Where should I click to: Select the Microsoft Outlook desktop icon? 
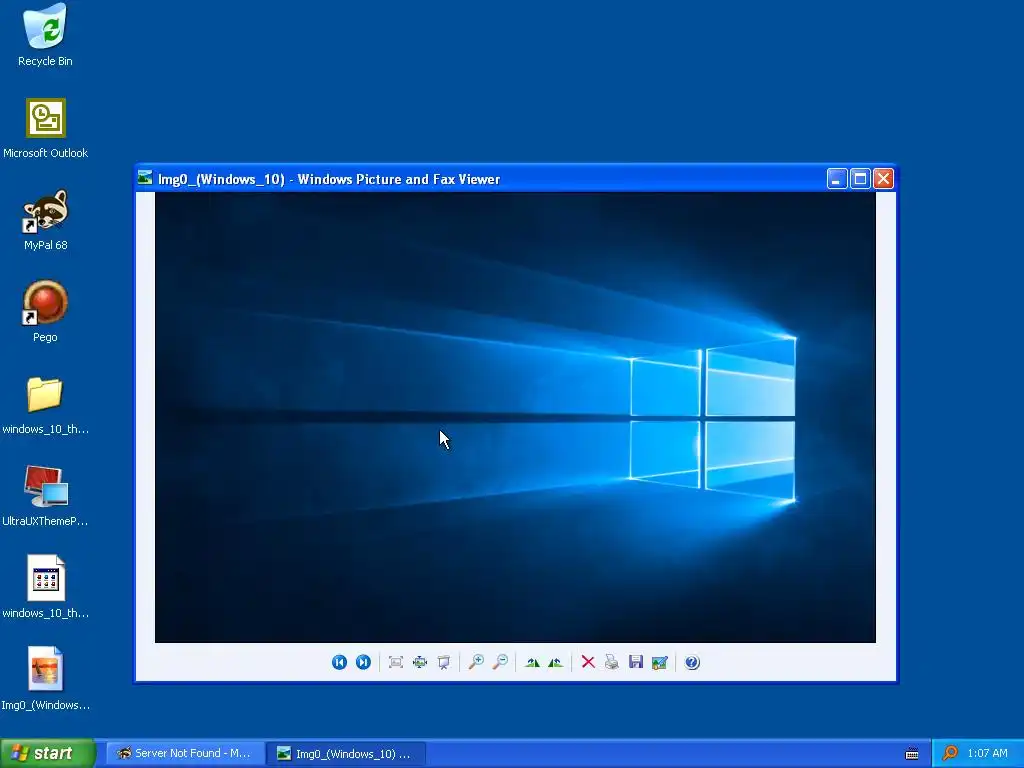(45, 129)
